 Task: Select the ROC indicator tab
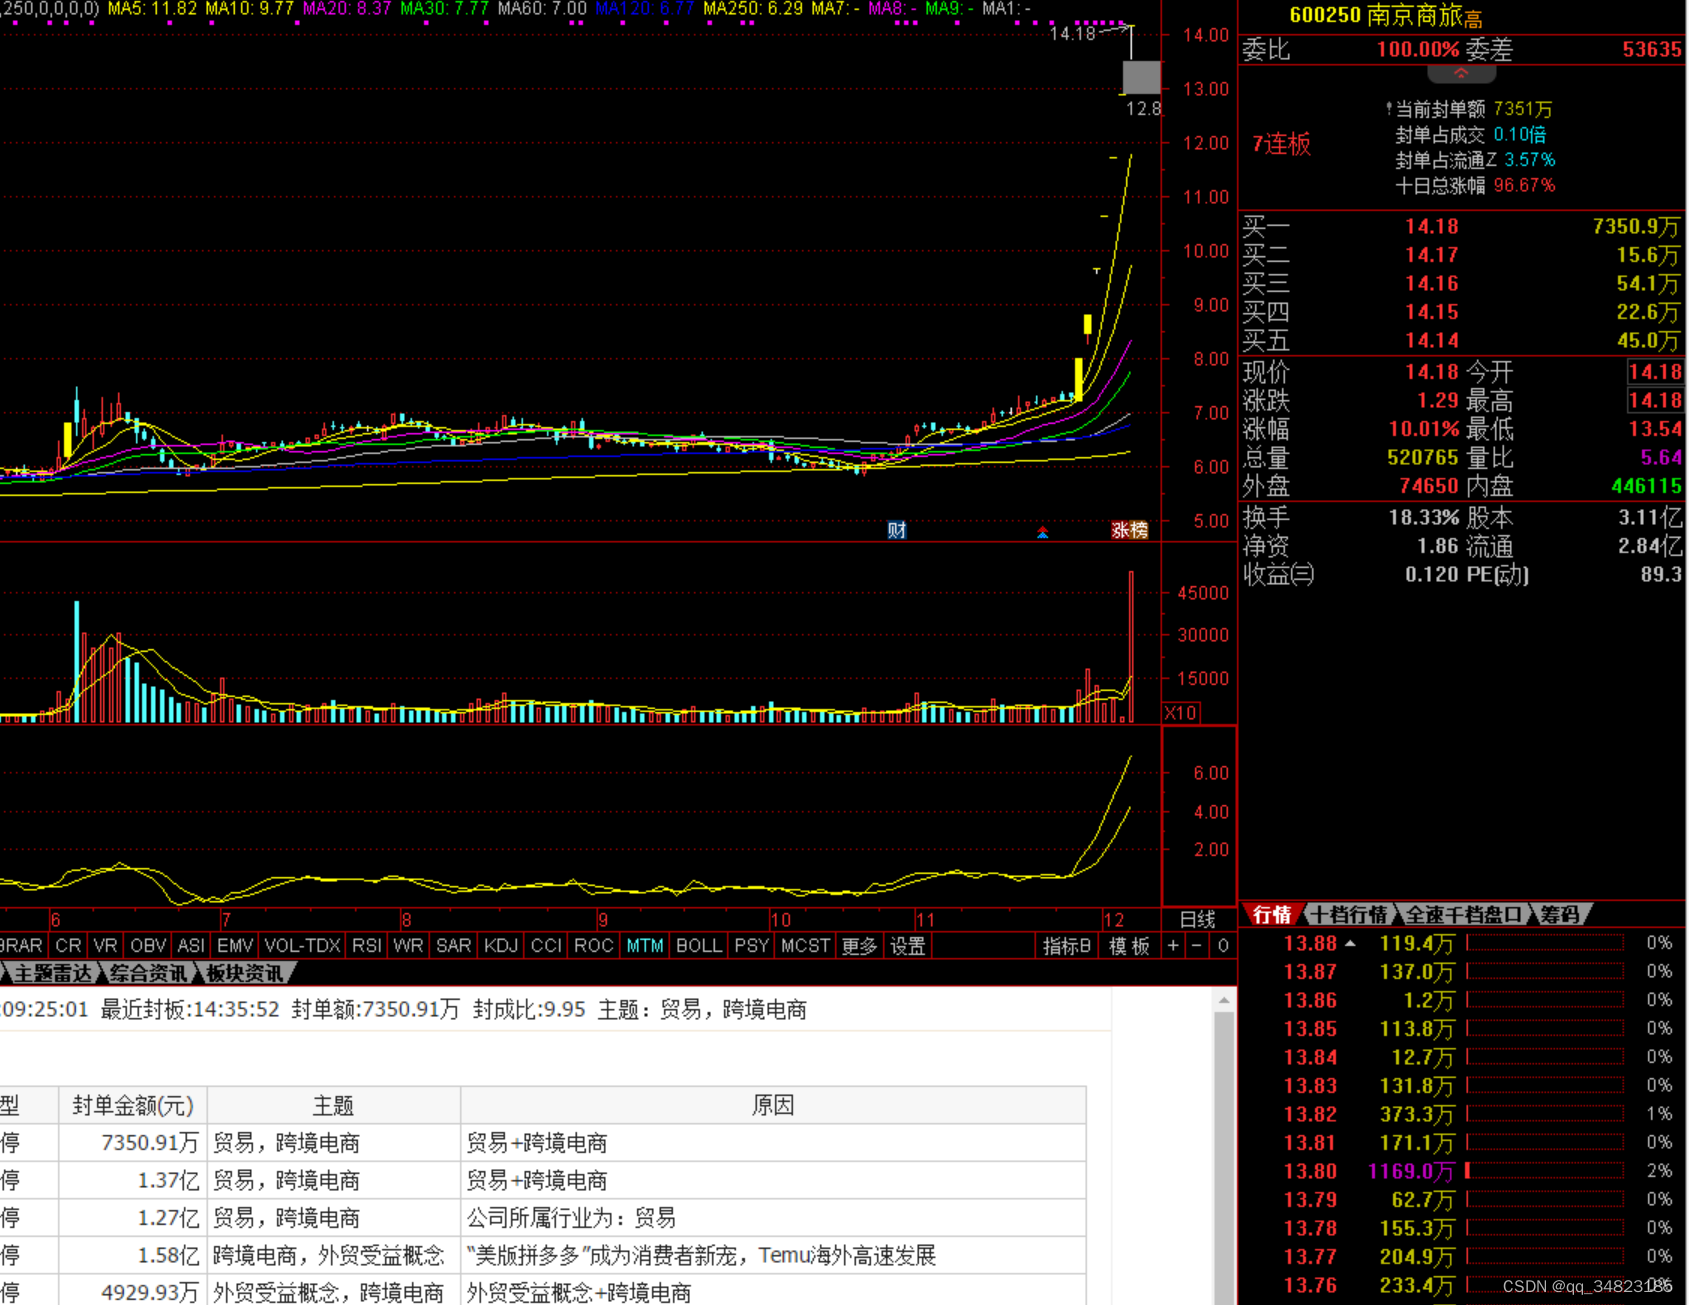593,945
